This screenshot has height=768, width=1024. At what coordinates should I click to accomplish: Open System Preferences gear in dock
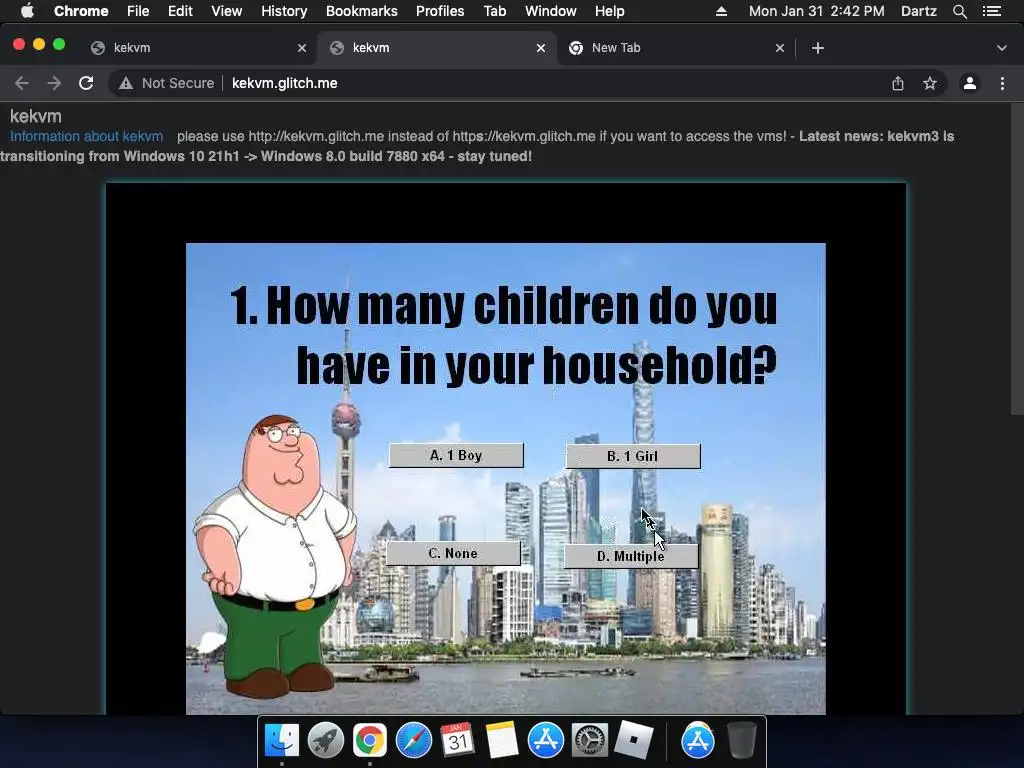tap(590, 741)
